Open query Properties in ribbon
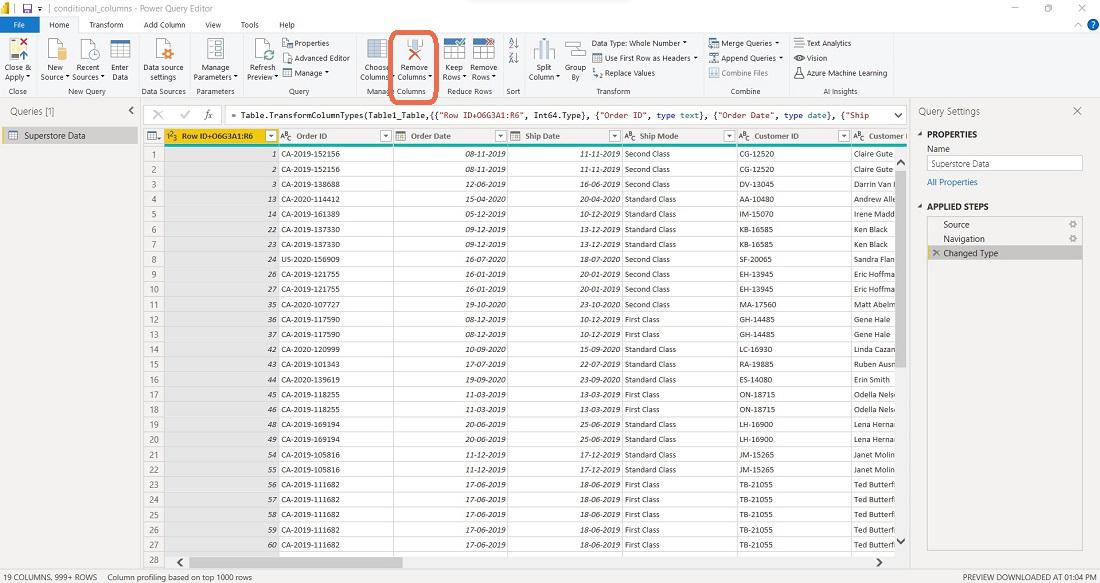The width and height of the screenshot is (1100, 583). click(306, 43)
